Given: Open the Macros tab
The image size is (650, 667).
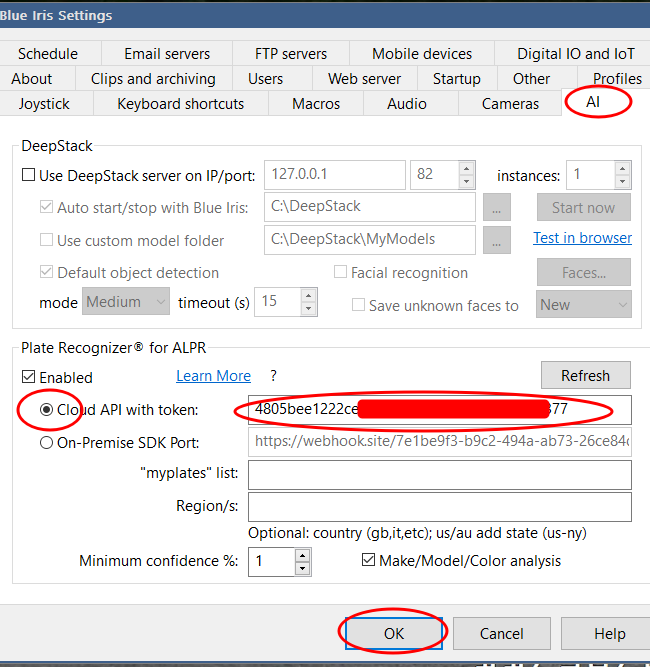Looking at the screenshot, I should tap(316, 104).
